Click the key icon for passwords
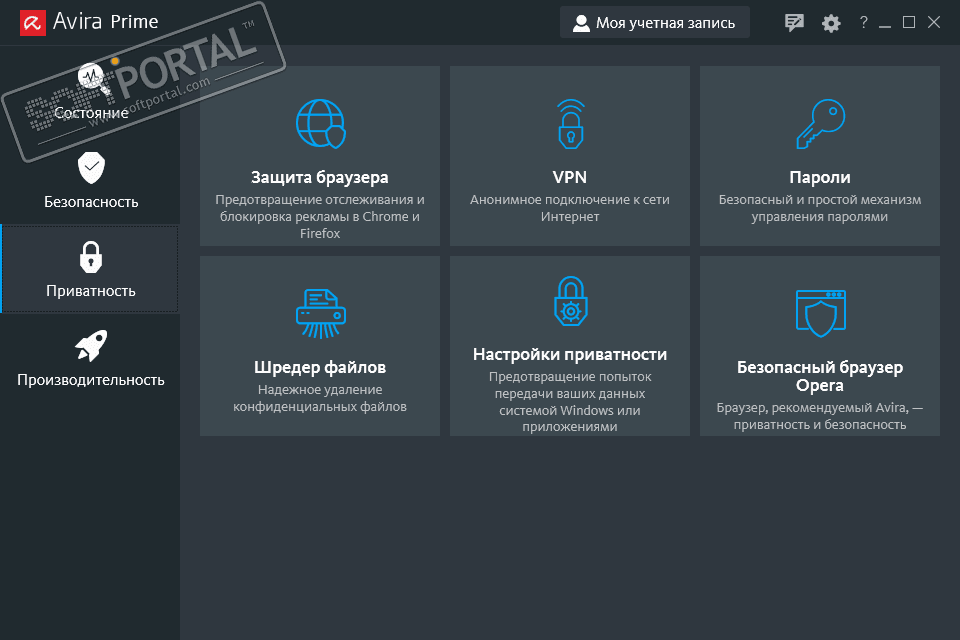Screen dimensions: 960x640 [820, 124]
